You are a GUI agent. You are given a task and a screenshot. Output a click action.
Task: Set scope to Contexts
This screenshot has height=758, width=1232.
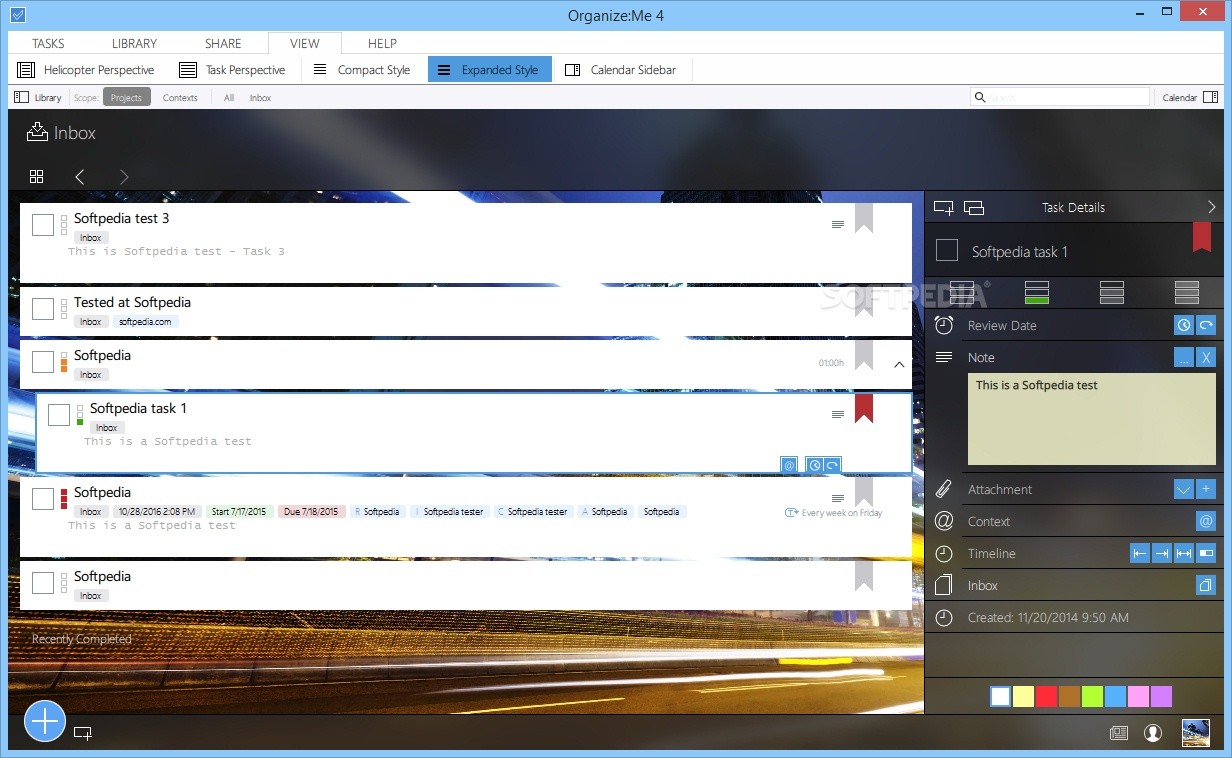coord(180,97)
